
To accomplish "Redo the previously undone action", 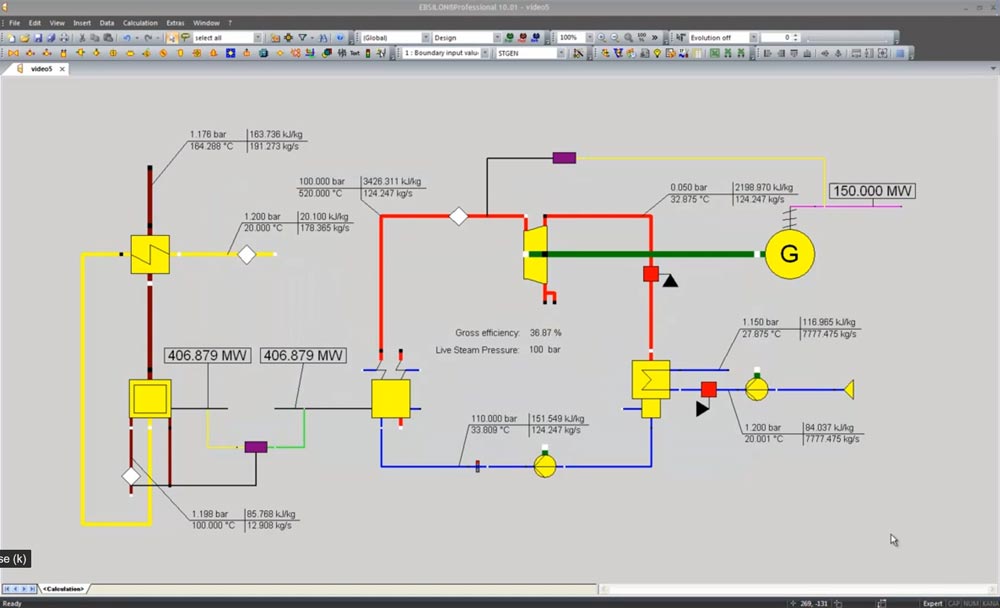I will [x=147, y=37].
